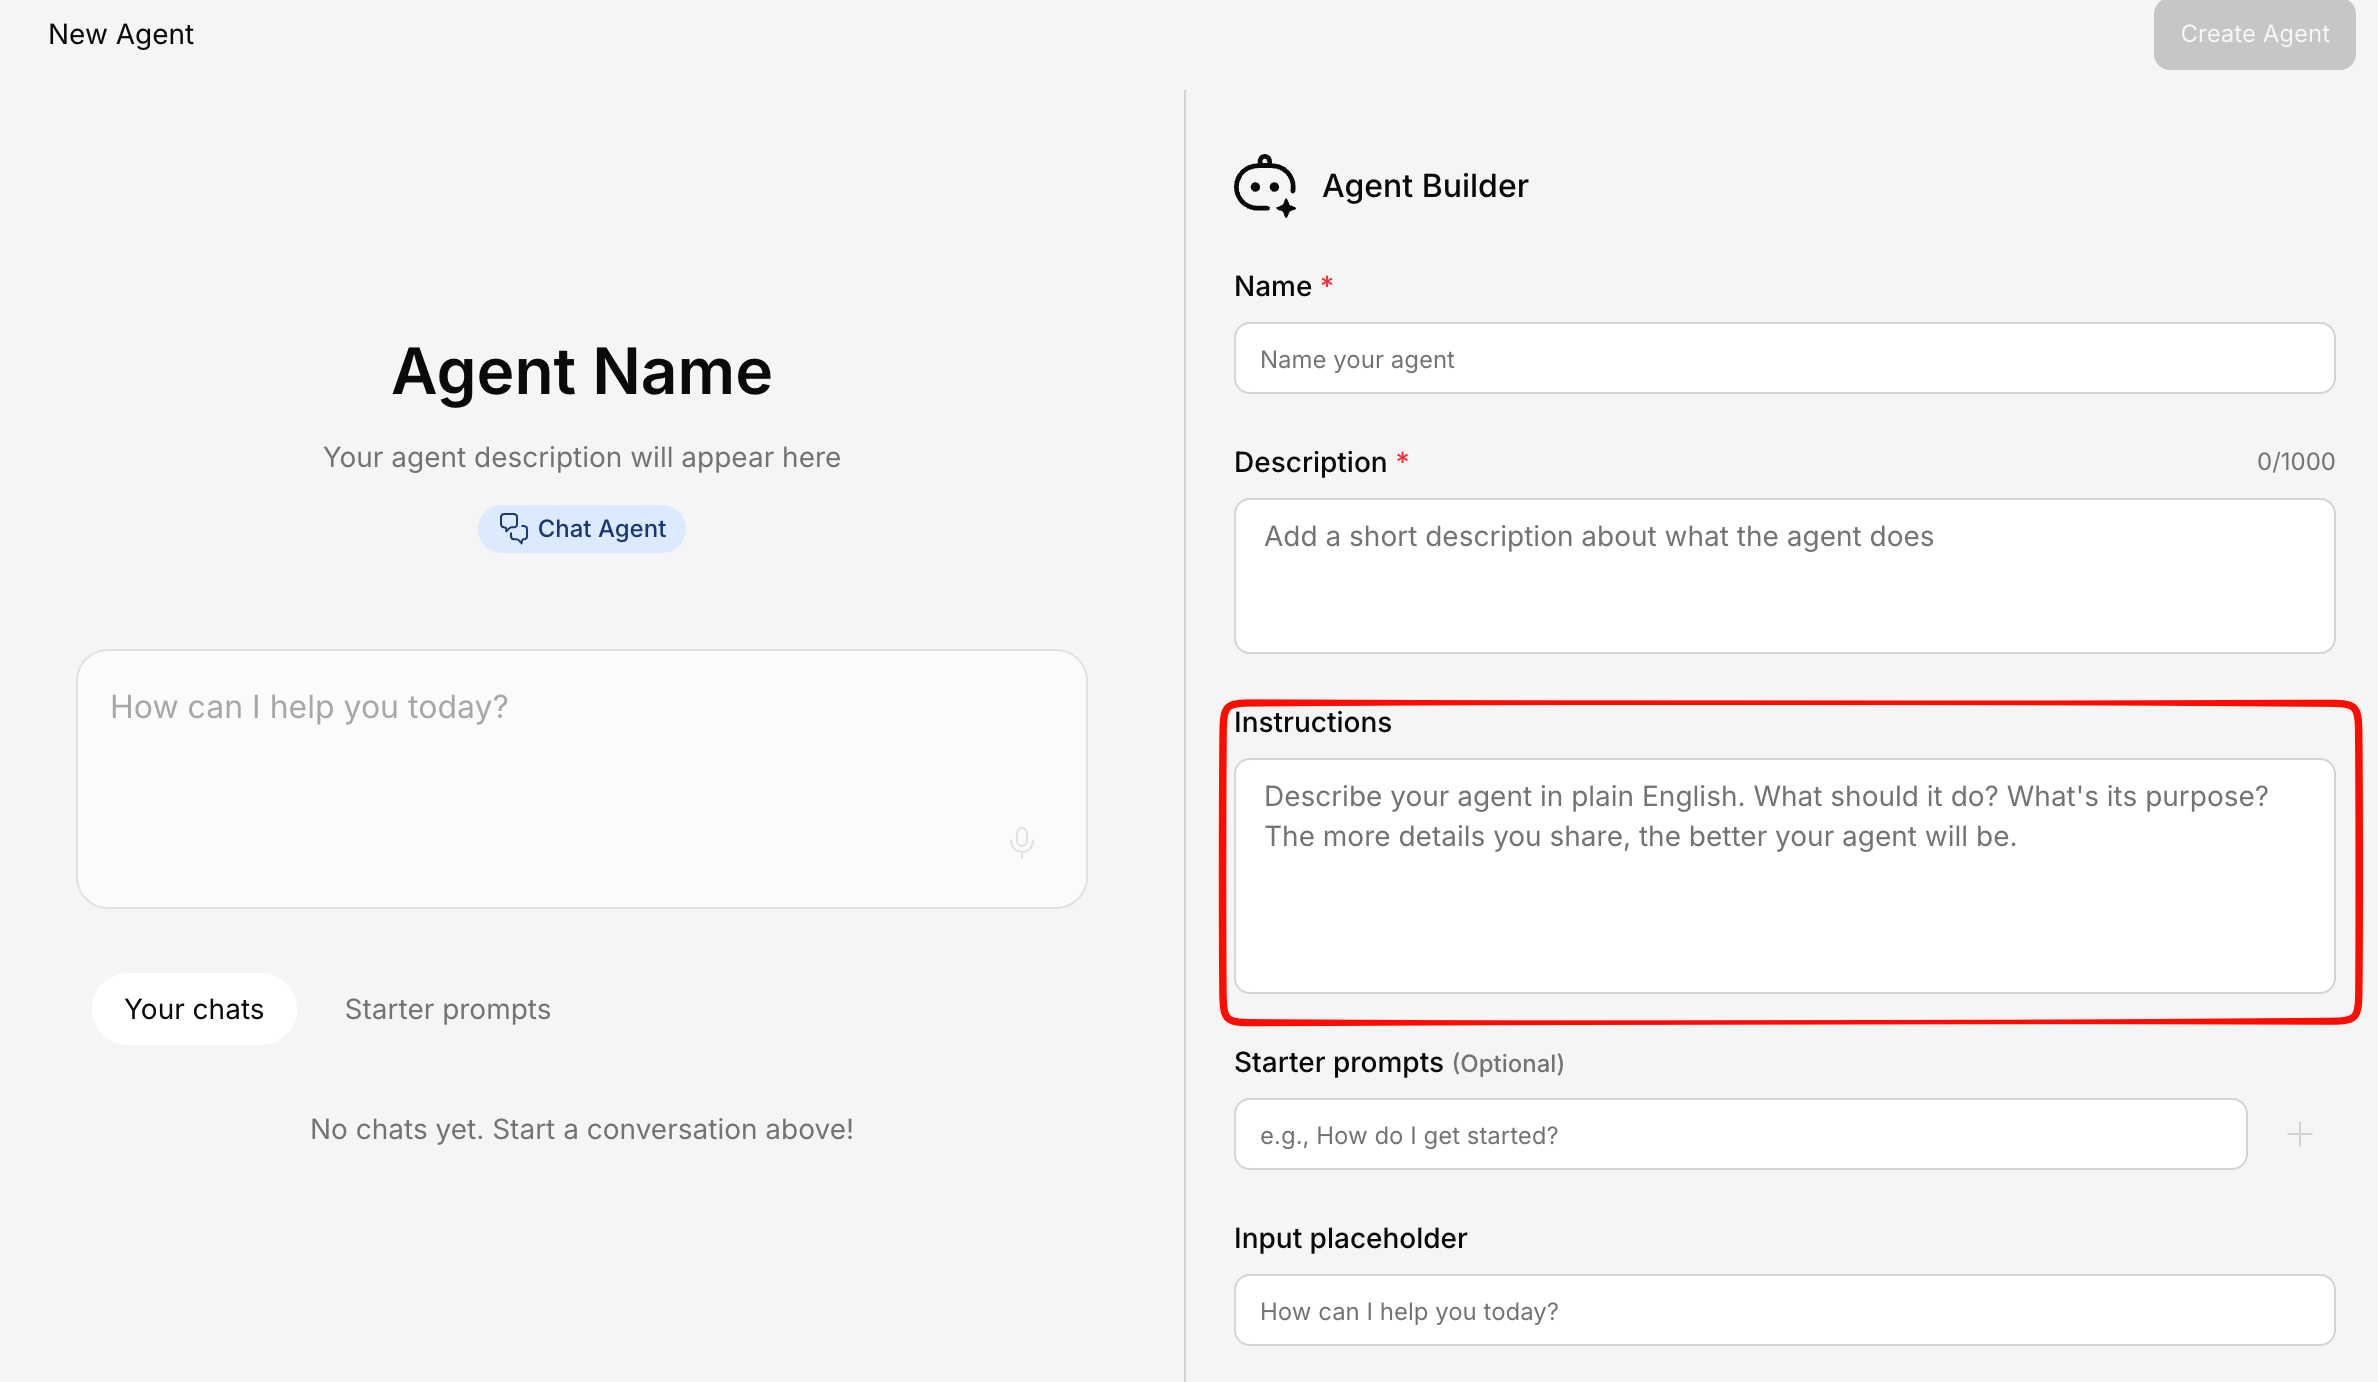Viewport: 2378px width, 1382px height.
Task: Click the Agent Builder robot icon
Action: (1265, 186)
